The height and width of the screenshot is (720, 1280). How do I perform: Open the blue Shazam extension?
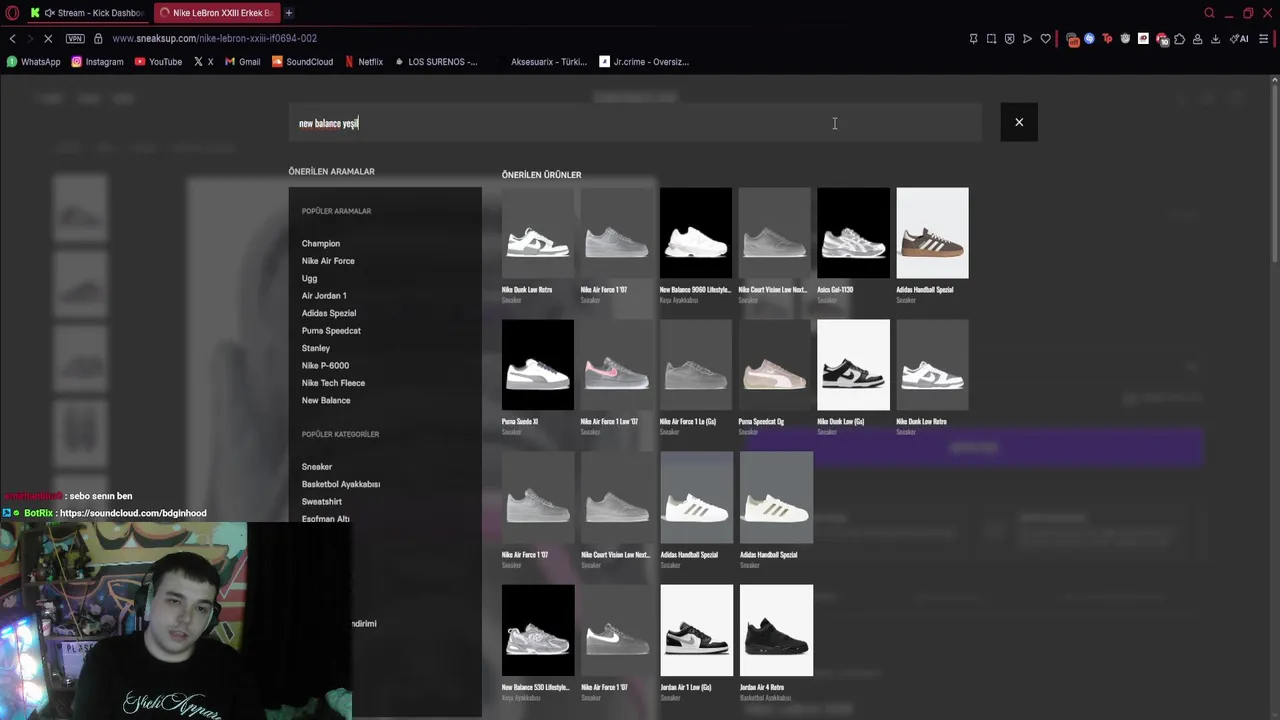tap(1089, 39)
